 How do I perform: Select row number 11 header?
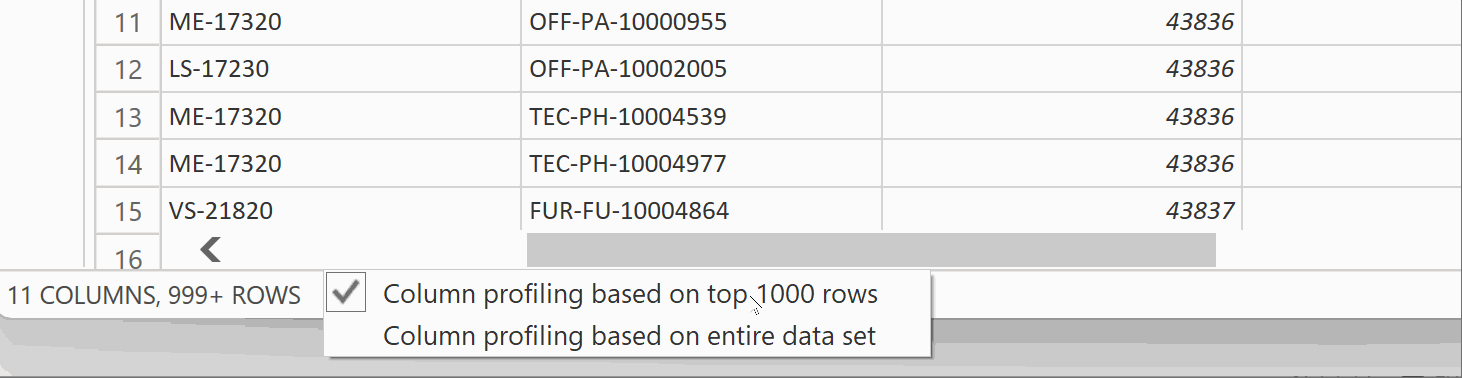[128, 22]
